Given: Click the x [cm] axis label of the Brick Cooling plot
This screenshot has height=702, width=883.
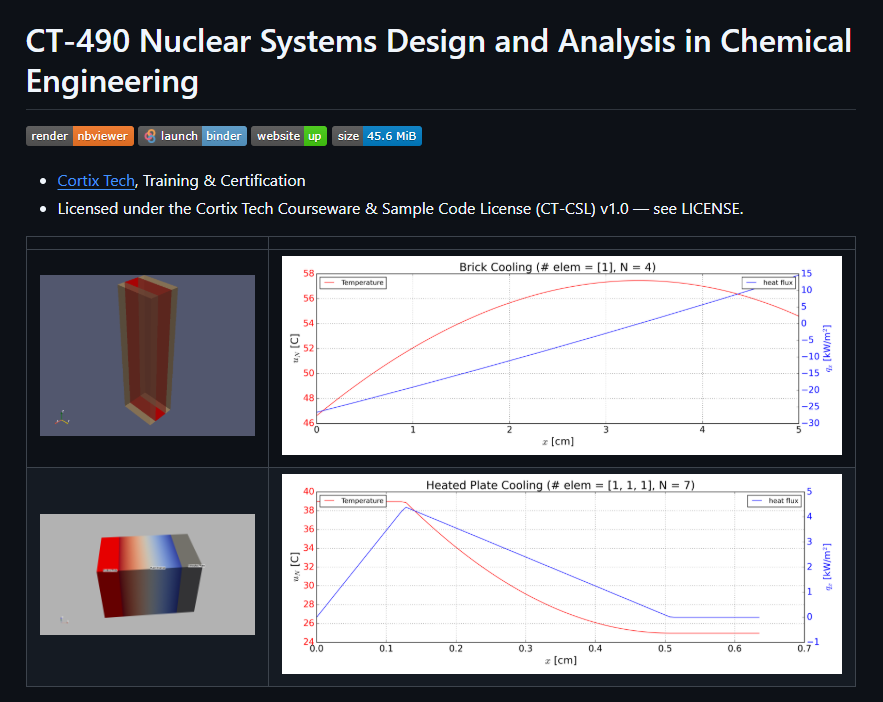Looking at the screenshot, I should (x=557, y=442).
